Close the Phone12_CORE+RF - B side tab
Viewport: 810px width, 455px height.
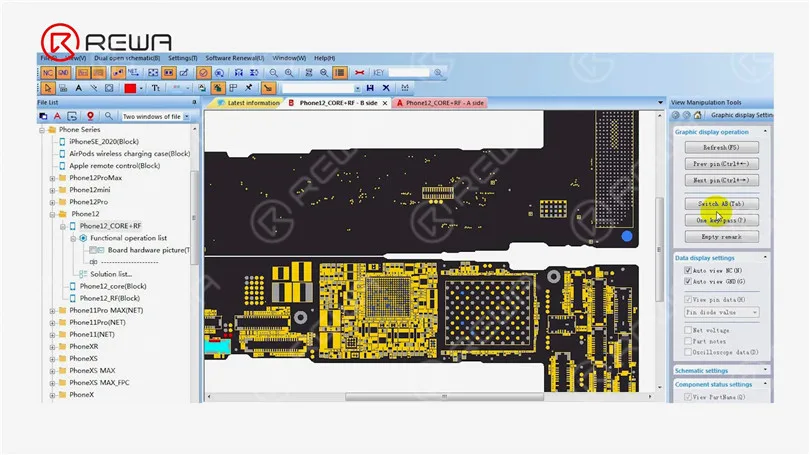point(385,103)
